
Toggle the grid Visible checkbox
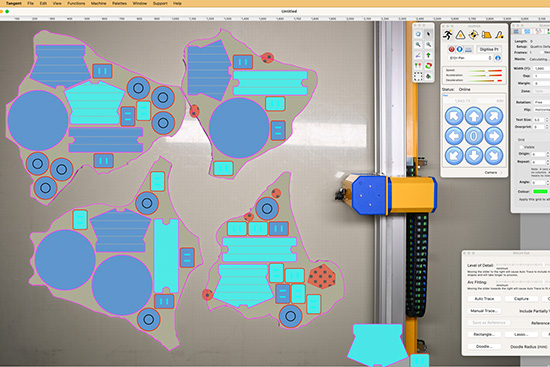[522, 147]
